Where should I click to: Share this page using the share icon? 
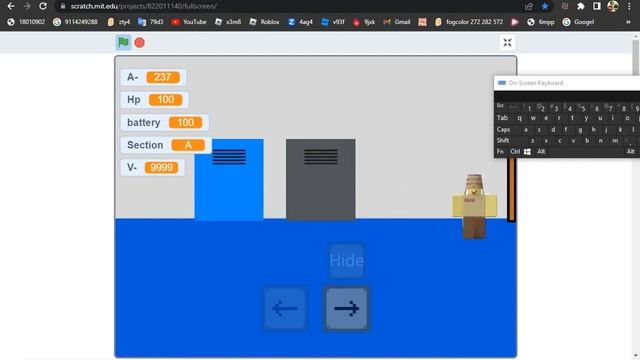[529, 6]
